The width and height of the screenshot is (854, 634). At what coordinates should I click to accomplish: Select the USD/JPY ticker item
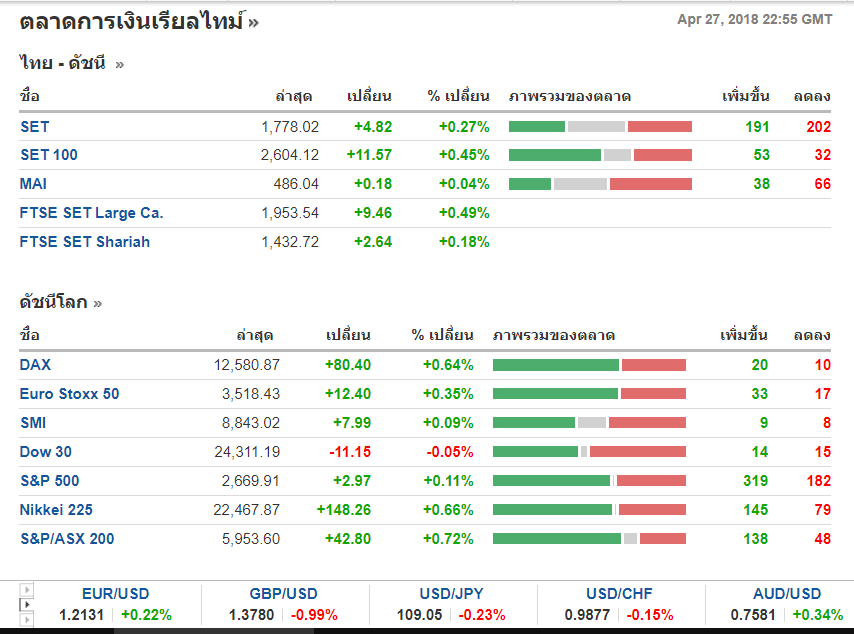click(452, 594)
